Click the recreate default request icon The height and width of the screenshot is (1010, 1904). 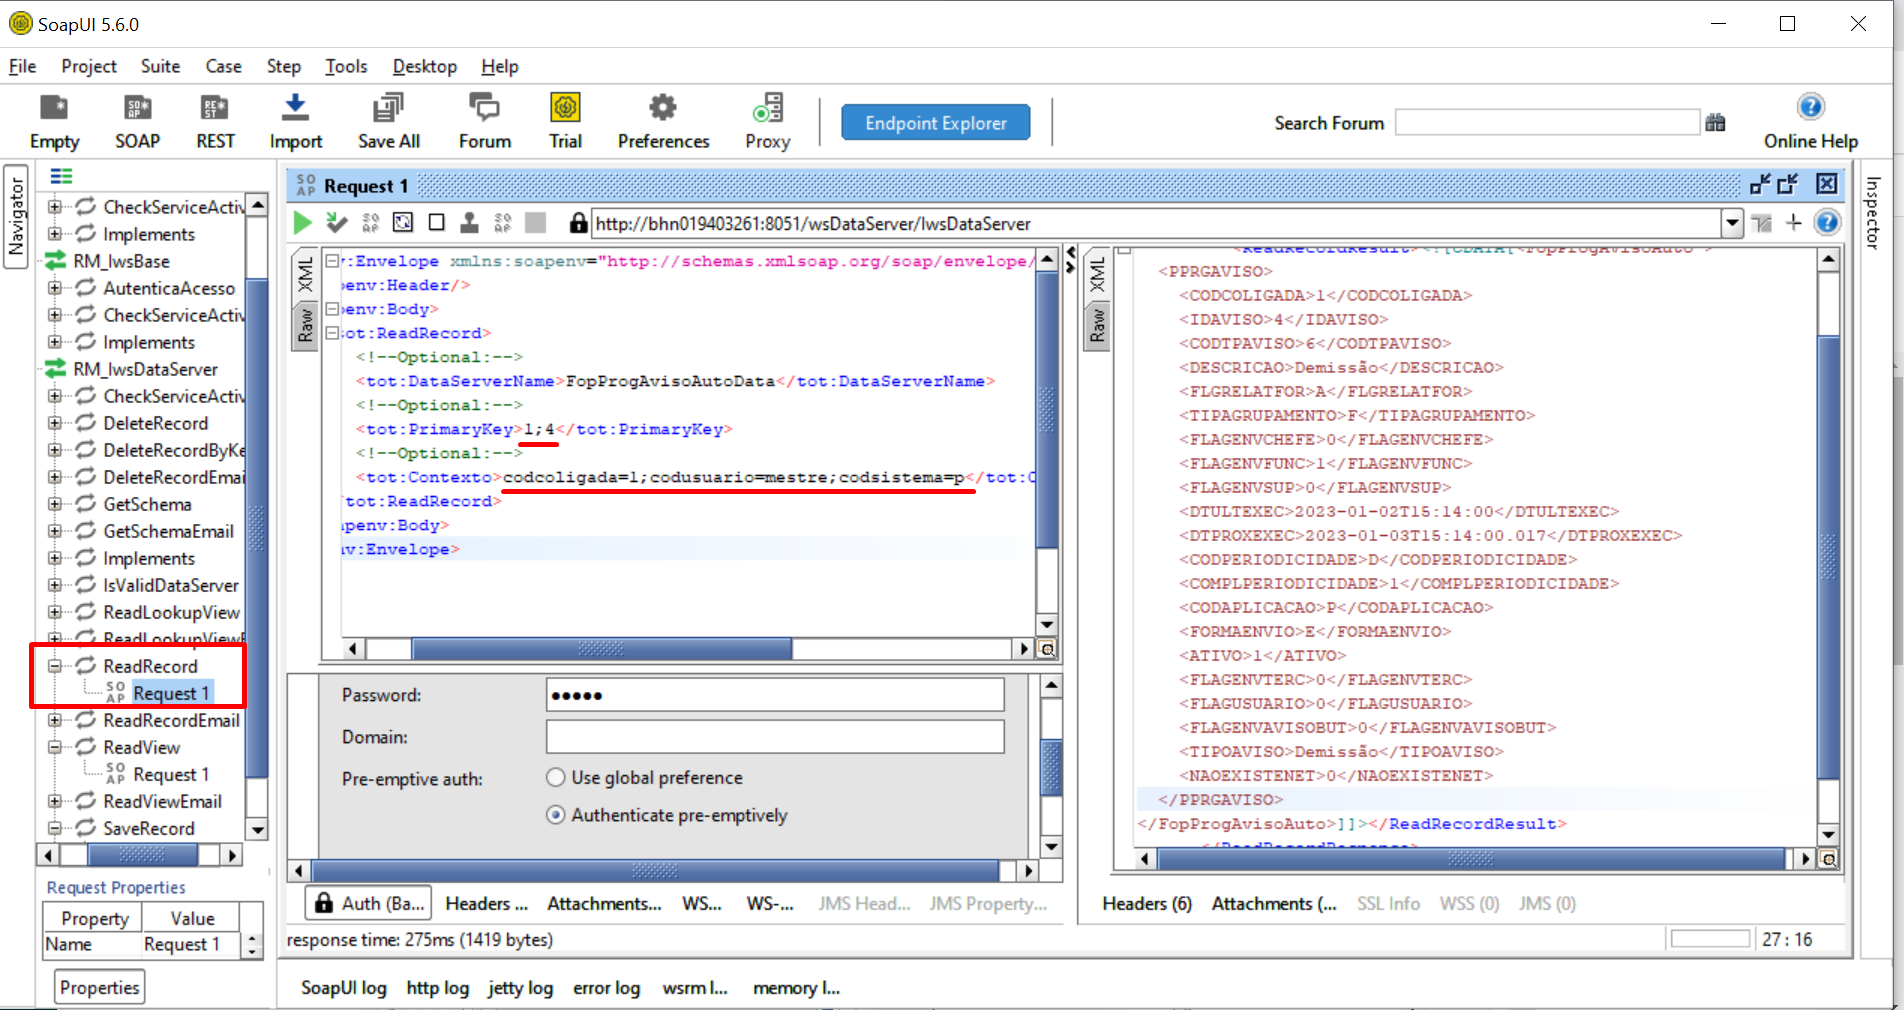point(371,223)
